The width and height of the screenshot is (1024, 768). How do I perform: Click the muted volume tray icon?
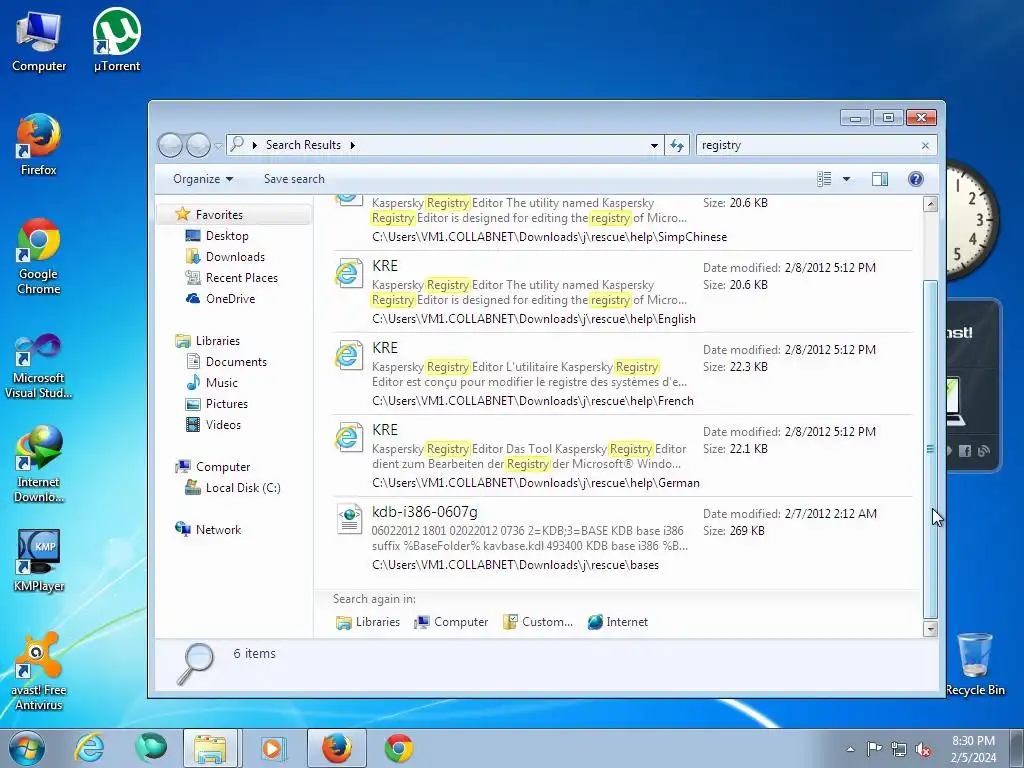pos(923,749)
